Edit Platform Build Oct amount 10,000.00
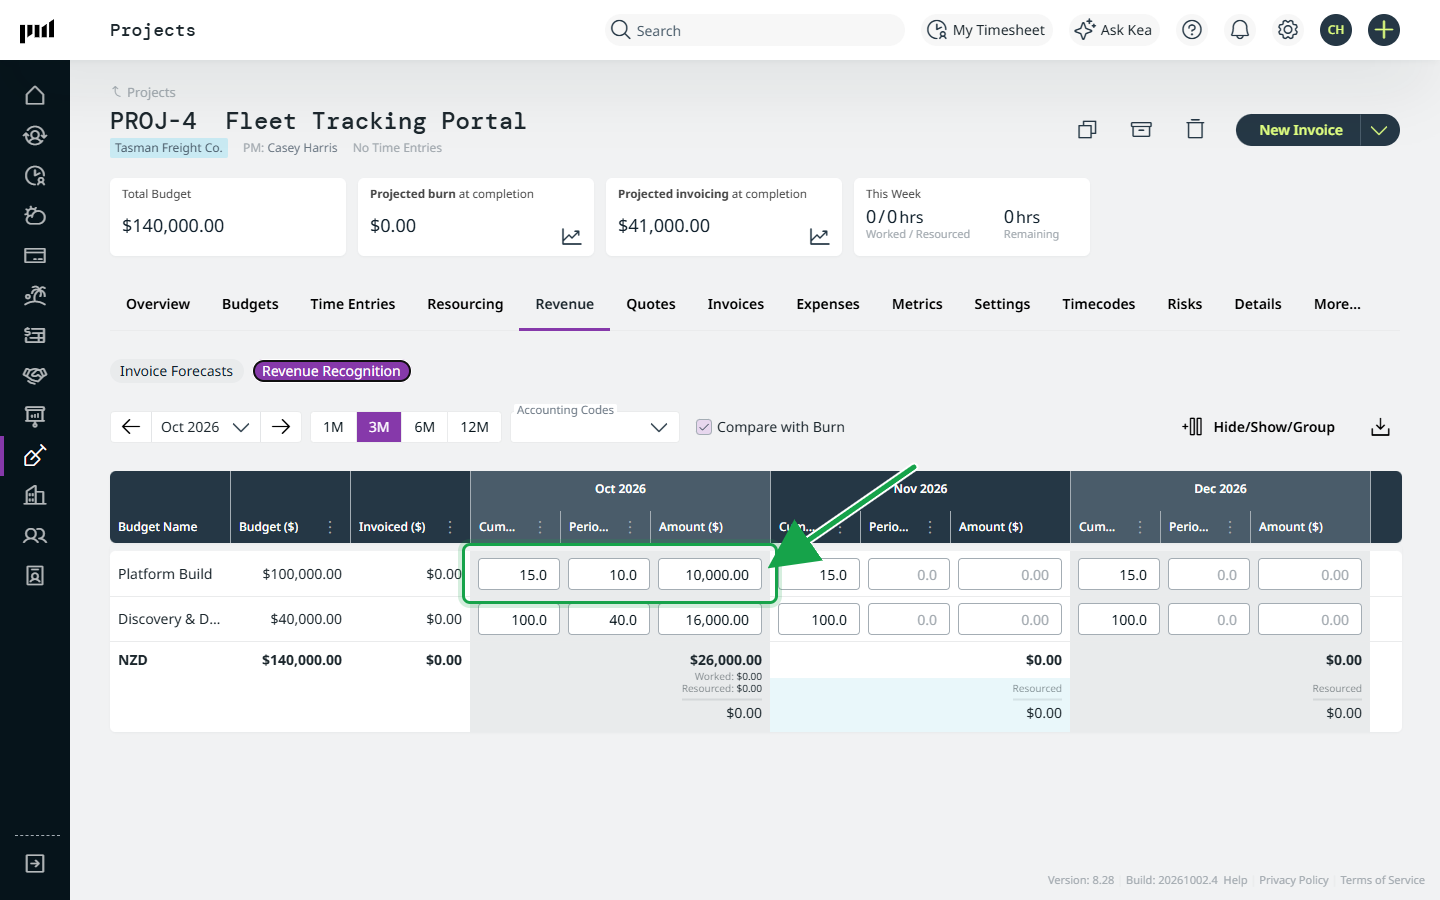The height and width of the screenshot is (900, 1440). click(710, 574)
